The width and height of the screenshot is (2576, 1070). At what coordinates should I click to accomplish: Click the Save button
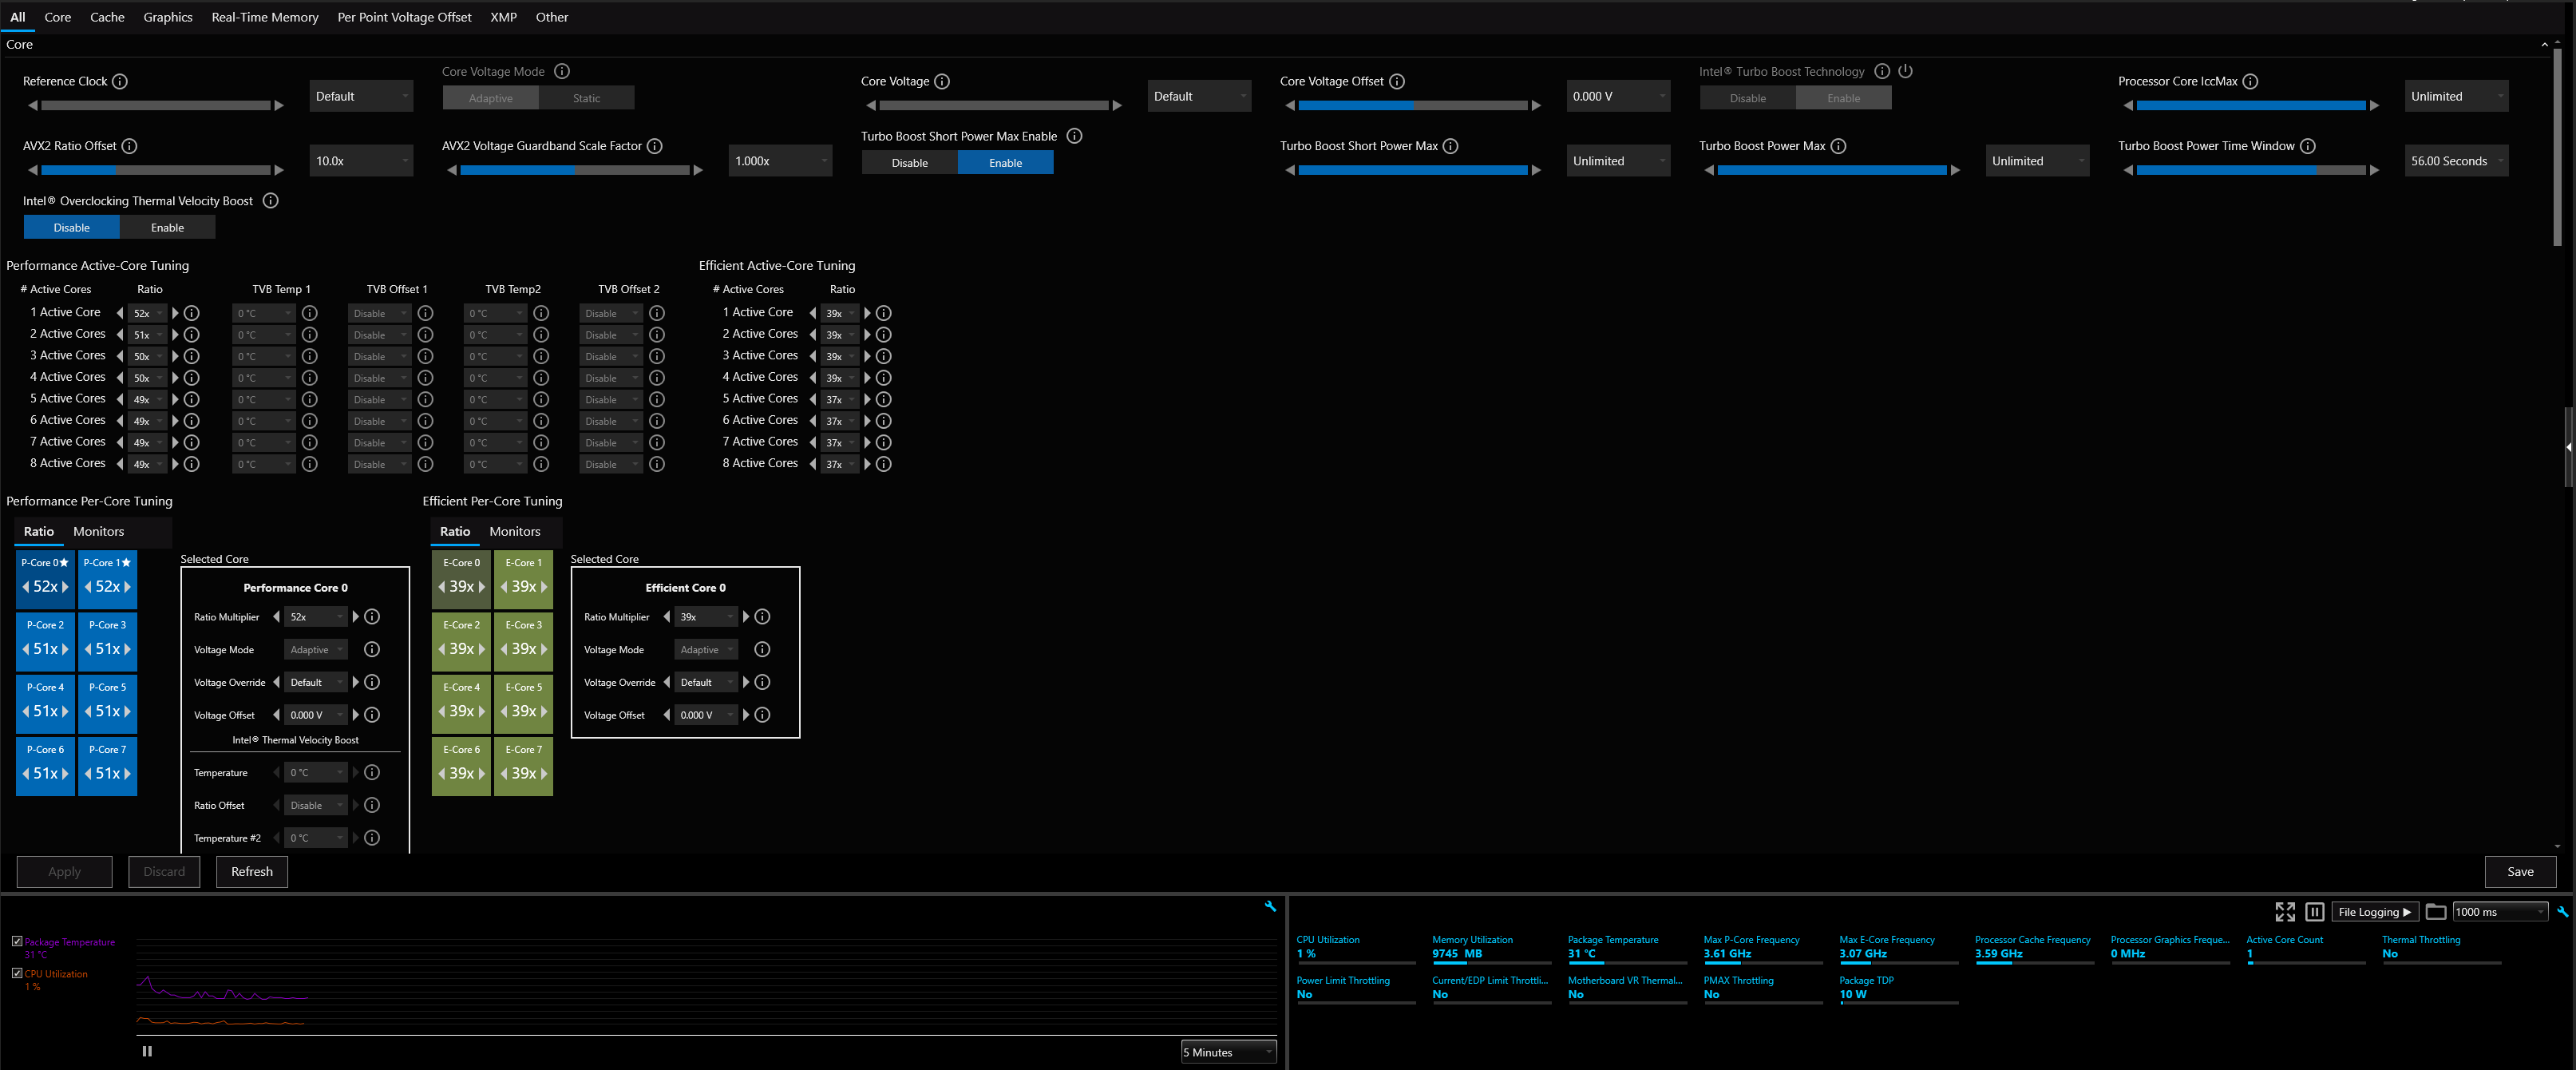pos(2520,872)
